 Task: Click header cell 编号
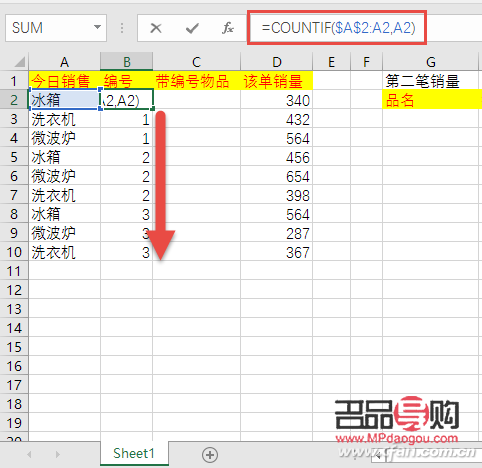click(127, 81)
